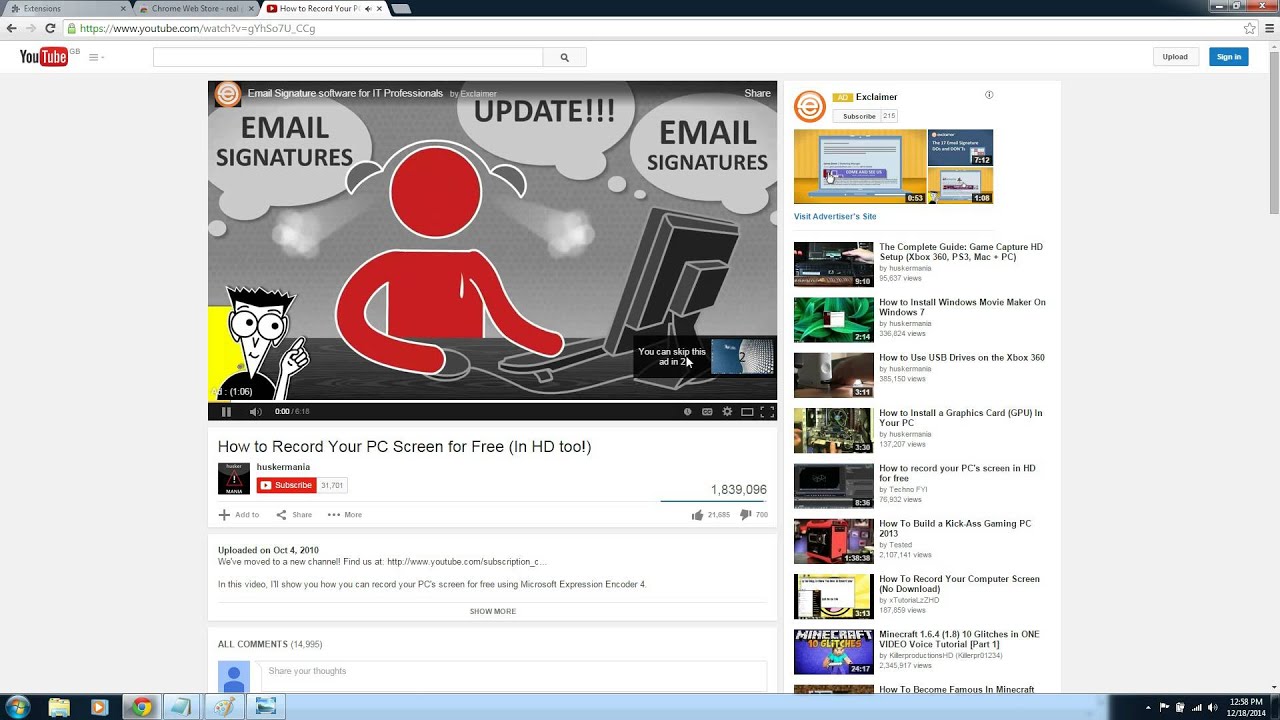Toggle closed captions in the player
This screenshot has height=720, width=1280.
pyautogui.click(x=707, y=411)
